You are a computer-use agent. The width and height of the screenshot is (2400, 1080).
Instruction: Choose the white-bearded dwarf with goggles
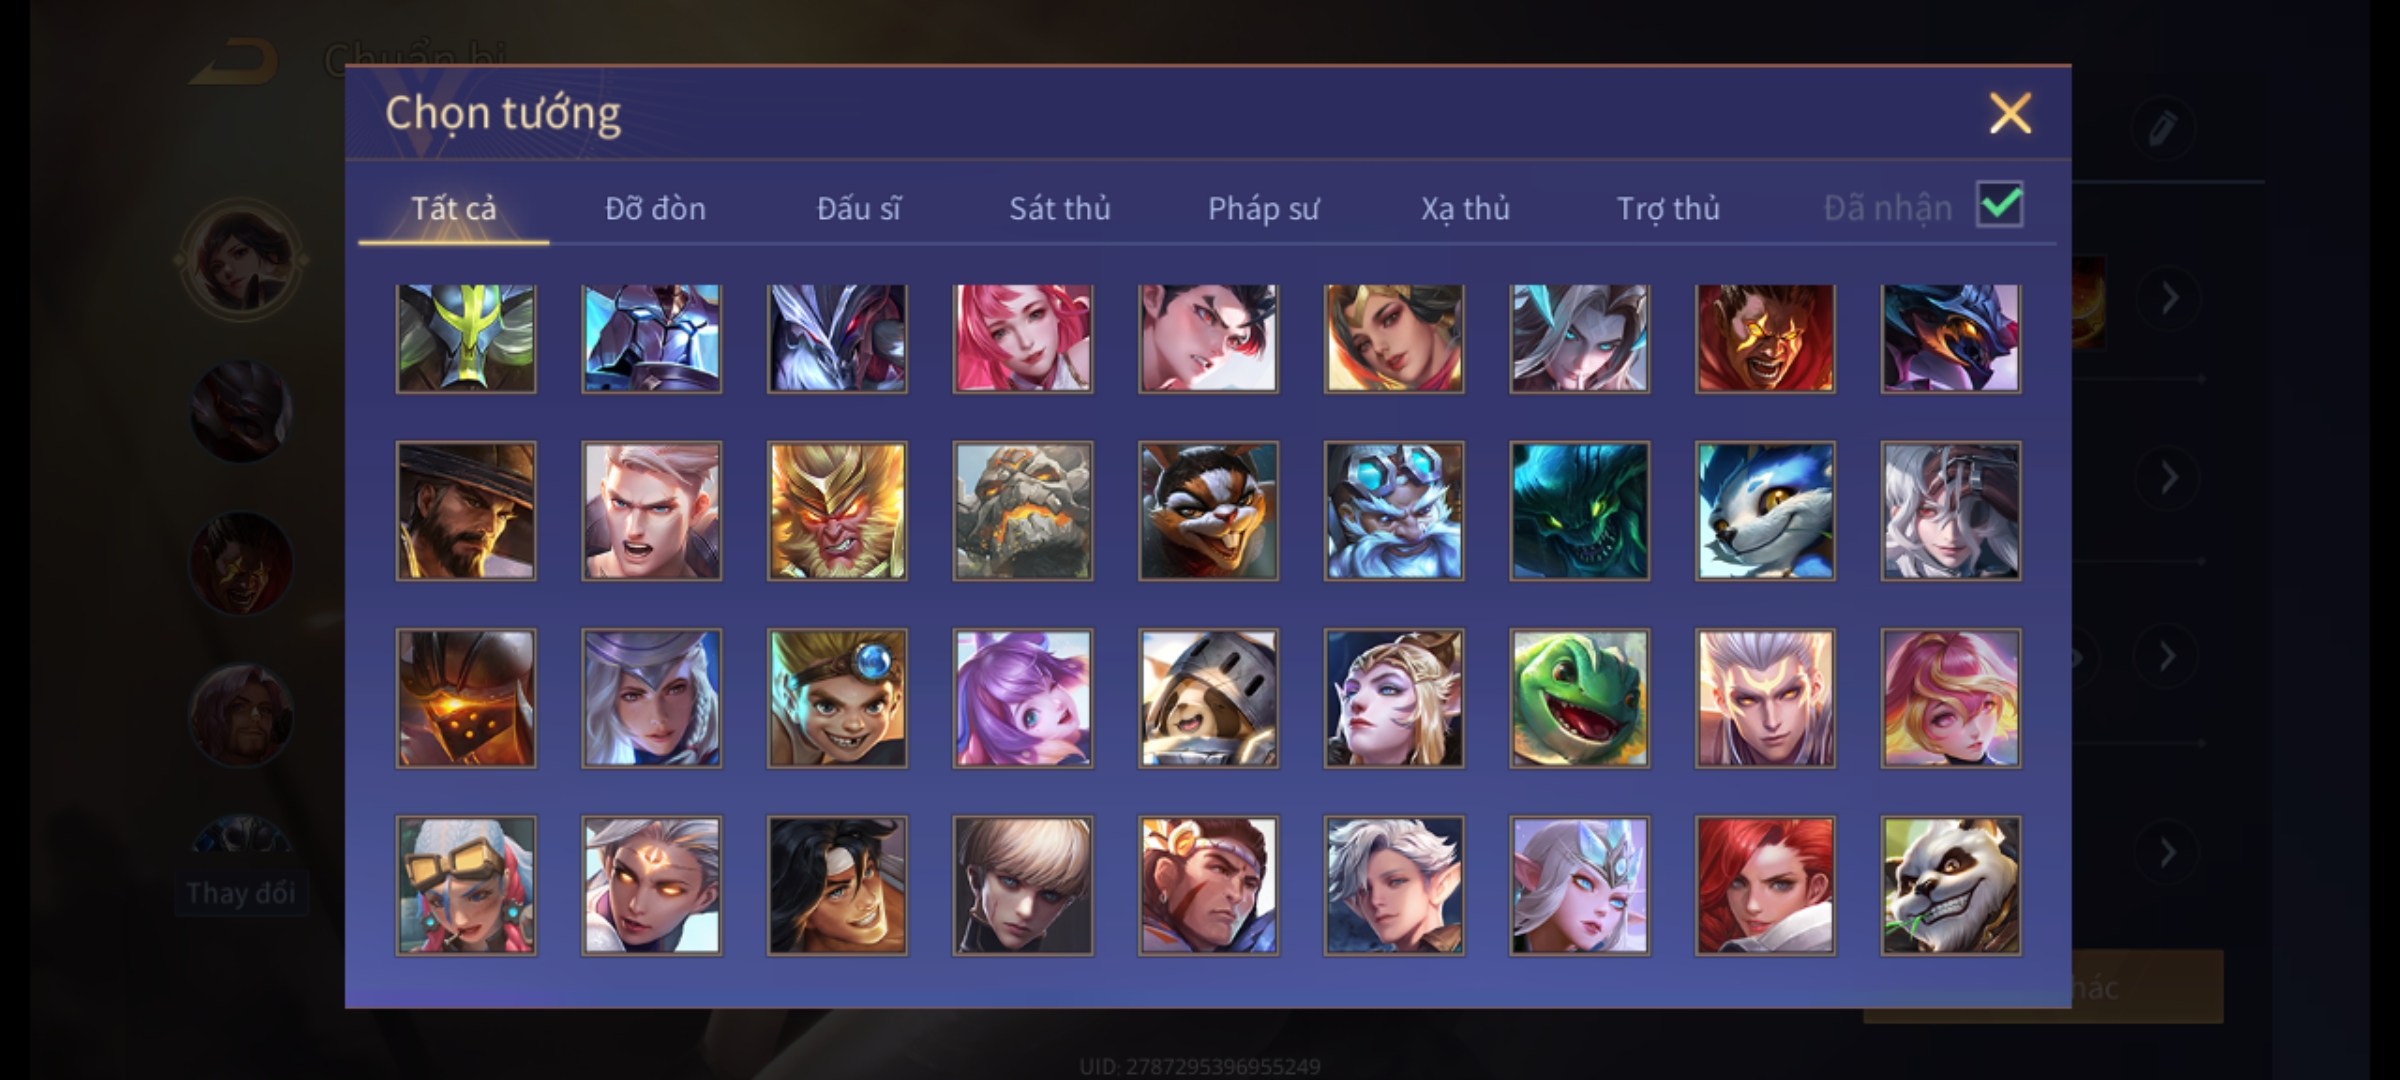coord(1394,511)
